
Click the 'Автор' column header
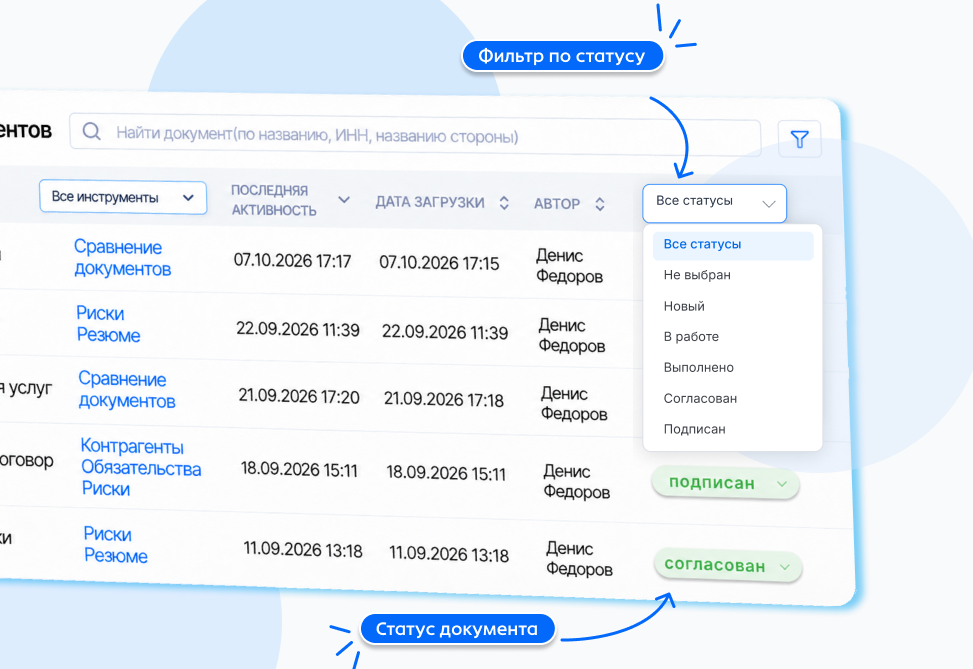(557, 204)
